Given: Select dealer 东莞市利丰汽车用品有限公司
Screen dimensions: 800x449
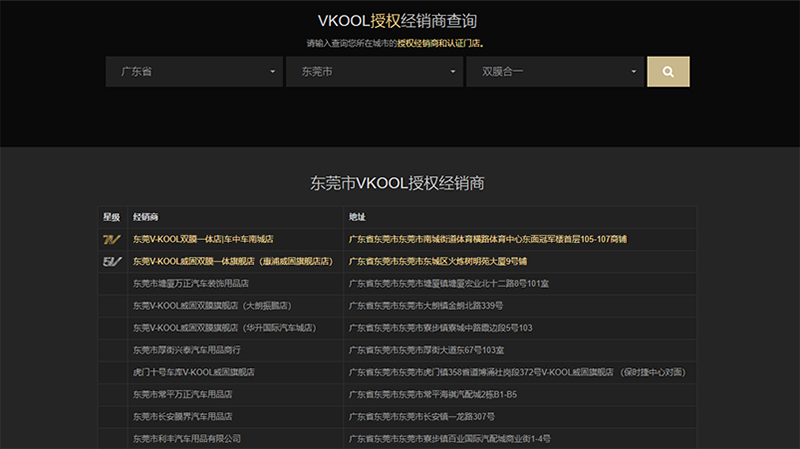Looking at the screenshot, I should [x=187, y=439].
